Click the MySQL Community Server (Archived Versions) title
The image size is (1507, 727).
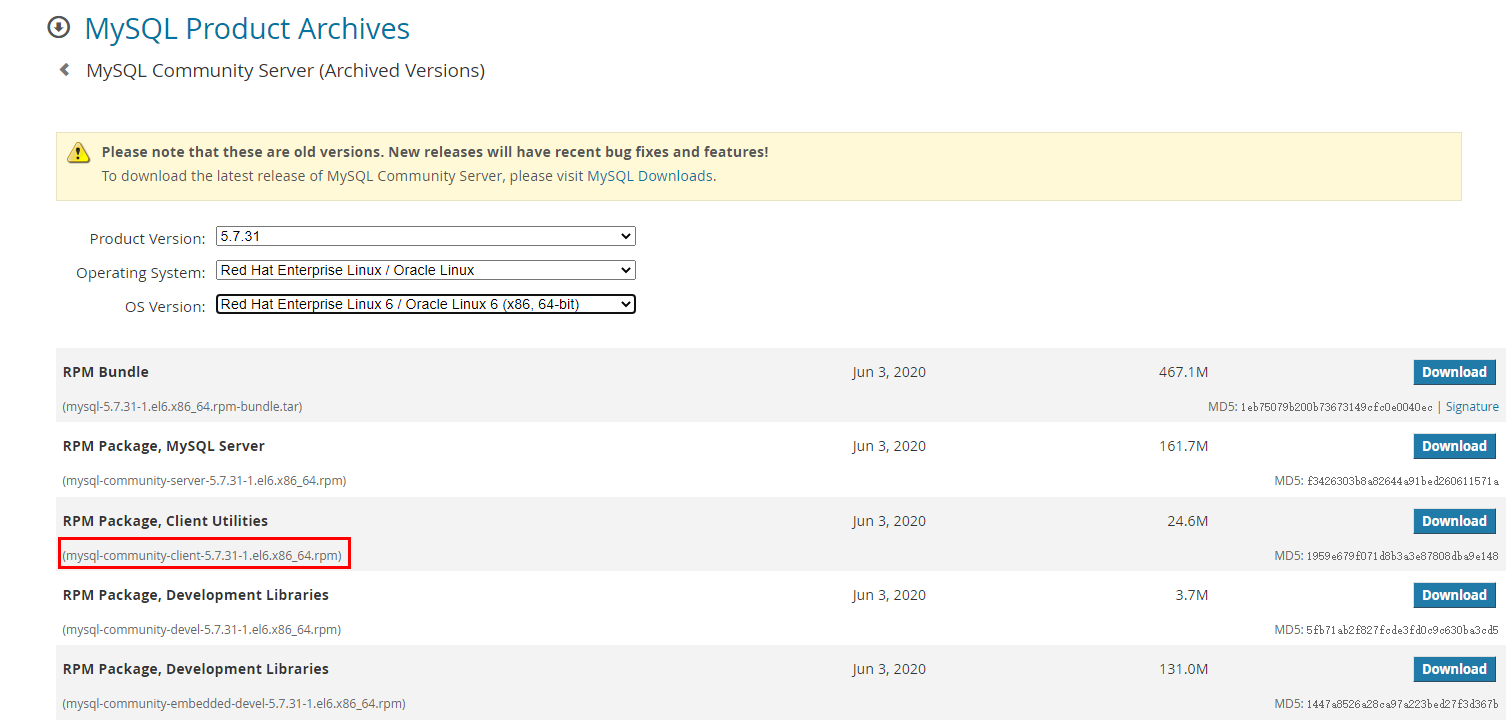pos(286,71)
